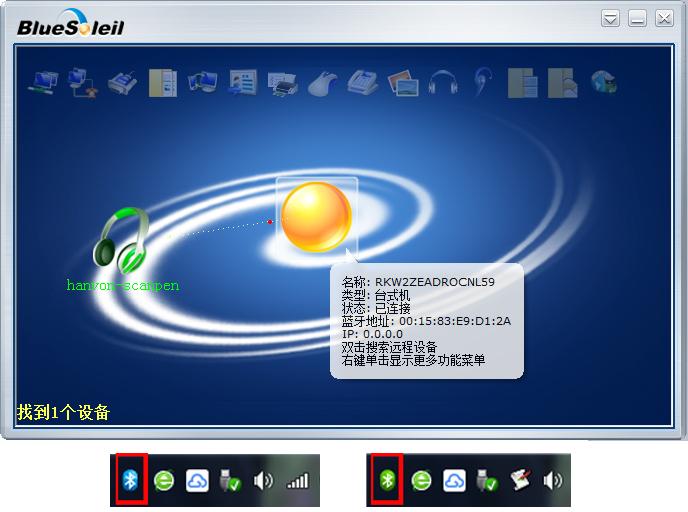The width and height of the screenshot is (688, 512).
Task: Click the 状态: 已连接 tooltip line
Action: click(376, 308)
